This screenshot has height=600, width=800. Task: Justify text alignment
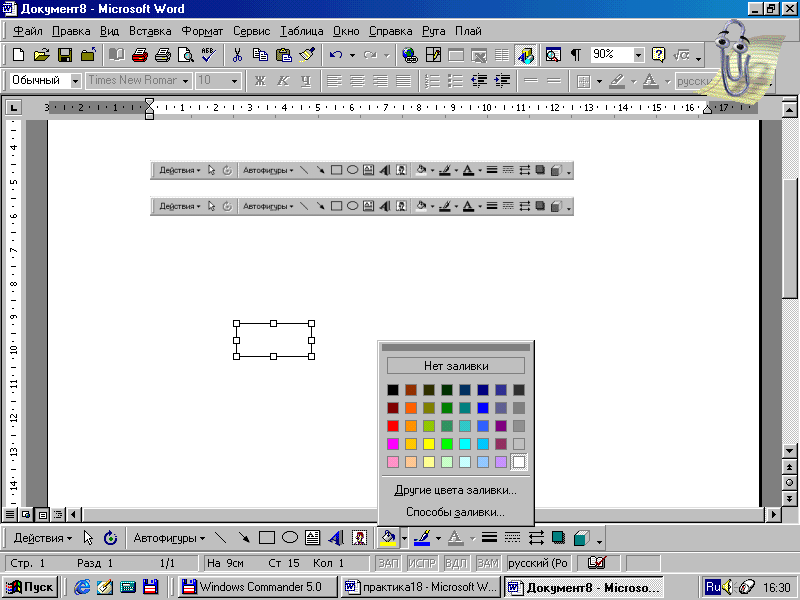coord(404,81)
